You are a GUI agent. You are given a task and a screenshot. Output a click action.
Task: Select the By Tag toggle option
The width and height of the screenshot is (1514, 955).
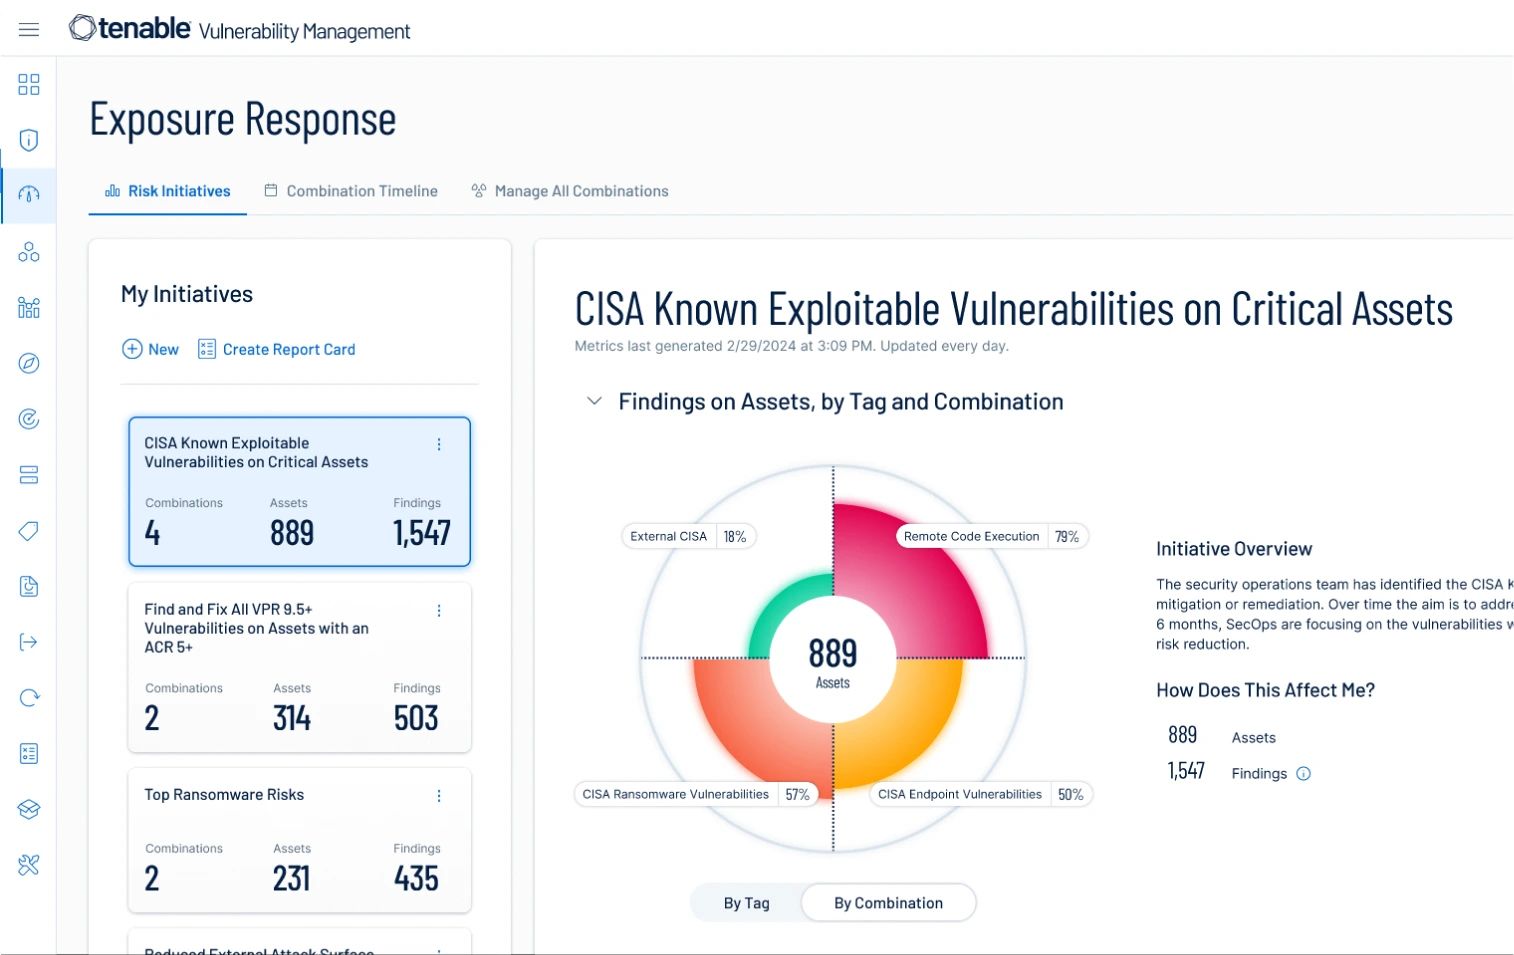tap(746, 902)
